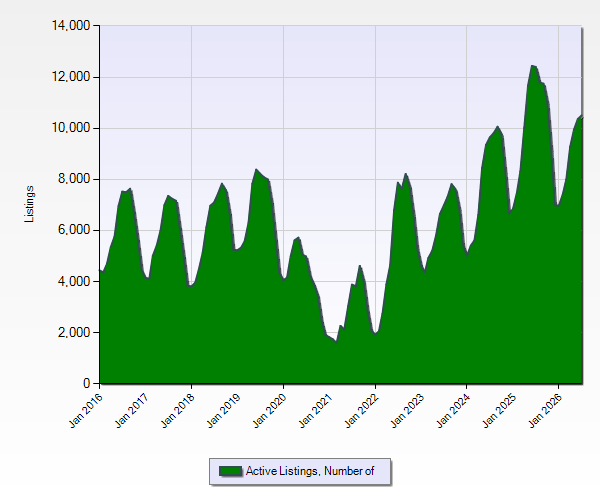The image size is (600, 500).
Task: Click the 14,000 y-axis value
Action: (71, 26)
